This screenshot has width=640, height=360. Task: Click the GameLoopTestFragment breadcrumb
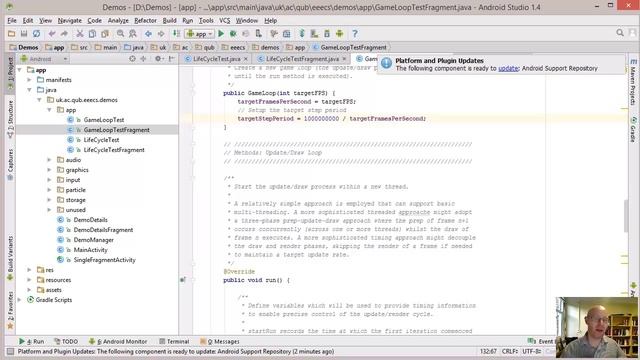pos(349,47)
